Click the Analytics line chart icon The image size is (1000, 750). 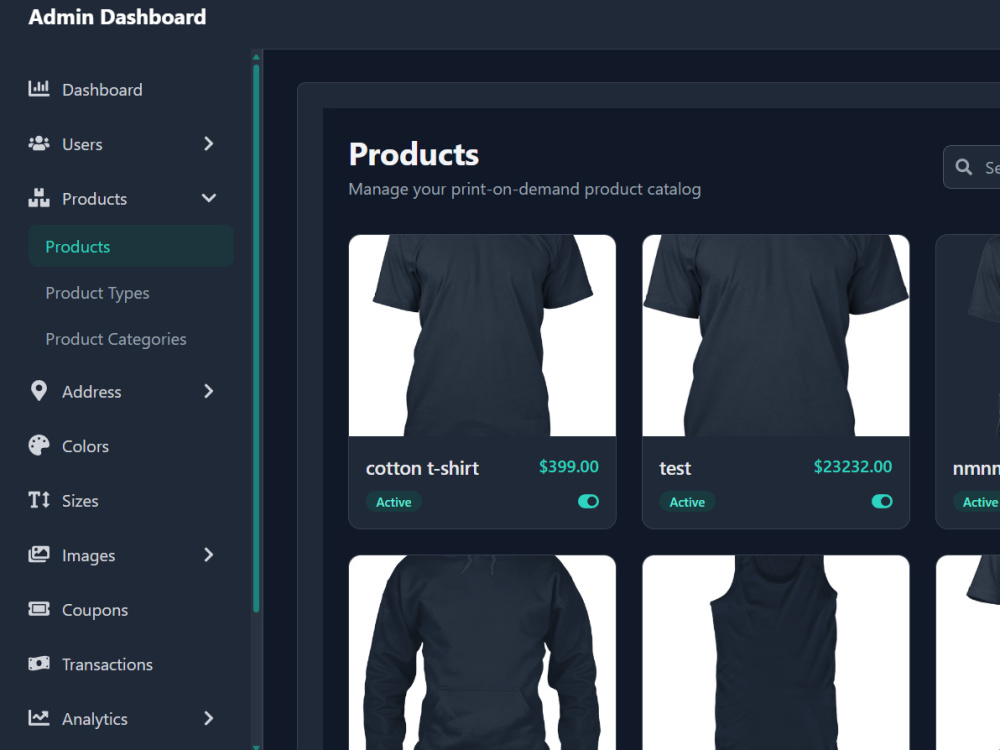[x=39, y=718]
